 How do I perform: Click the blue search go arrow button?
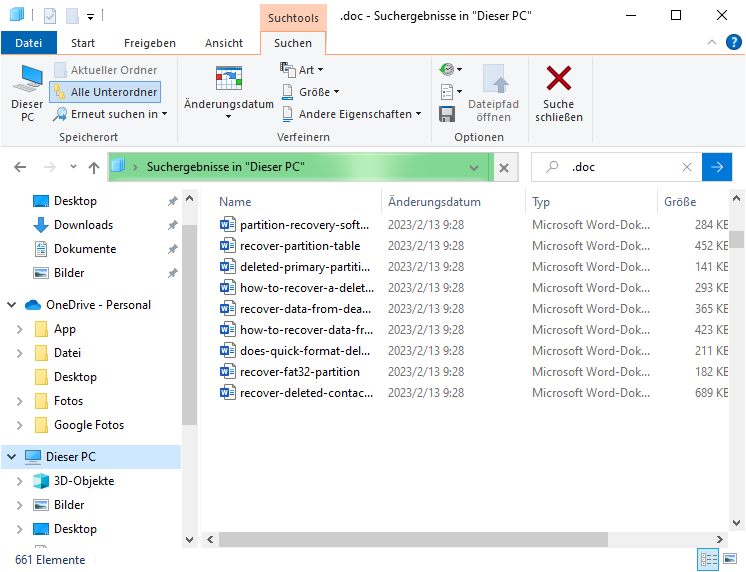pyautogui.click(x=717, y=167)
